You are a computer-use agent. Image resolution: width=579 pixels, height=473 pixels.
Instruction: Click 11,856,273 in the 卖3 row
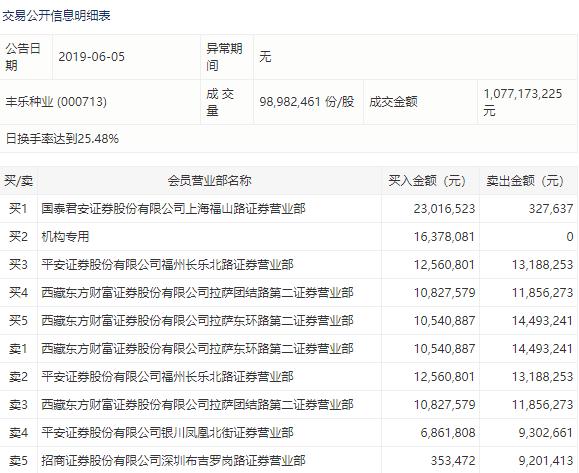click(542, 405)
